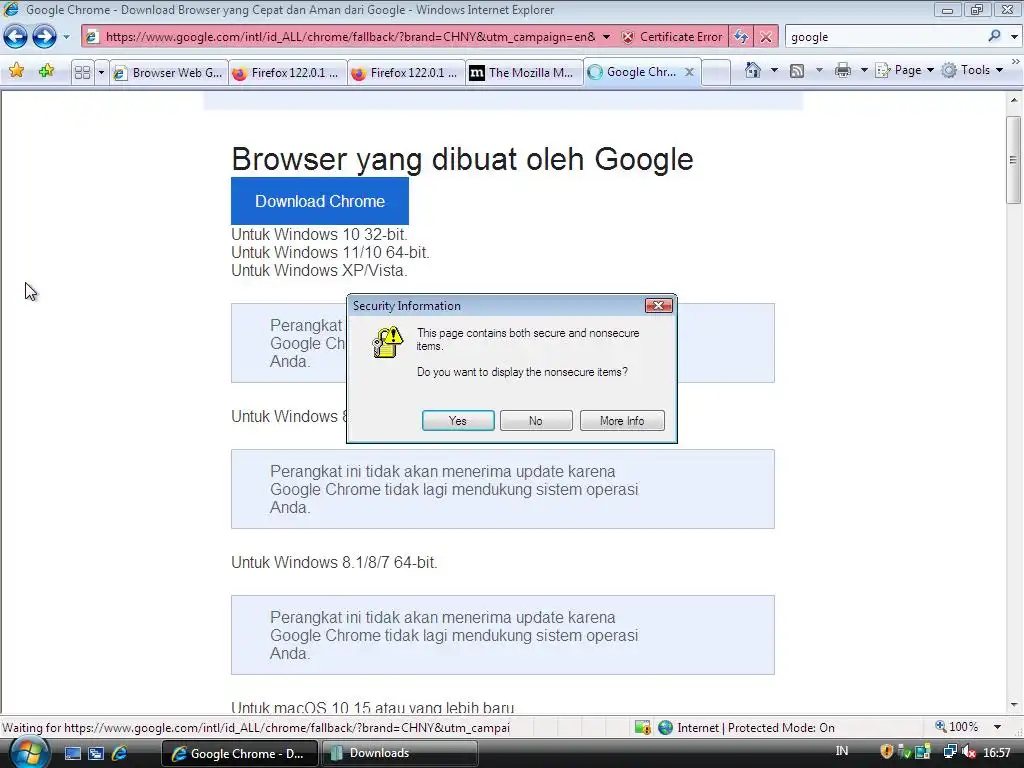Open the Tools menu
The height and width of the screenshot is (768, 1024).
tap(972, 70)
